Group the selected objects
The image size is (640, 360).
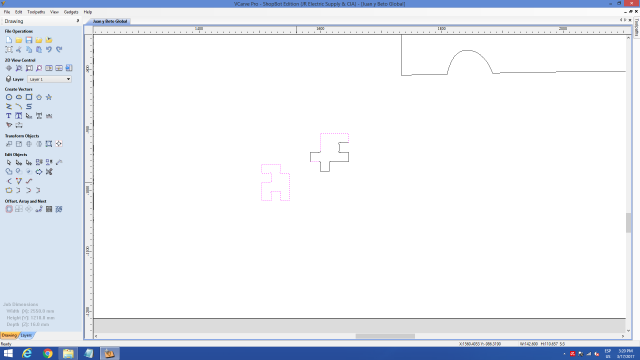pyautogui.click(x=39, y=162)
